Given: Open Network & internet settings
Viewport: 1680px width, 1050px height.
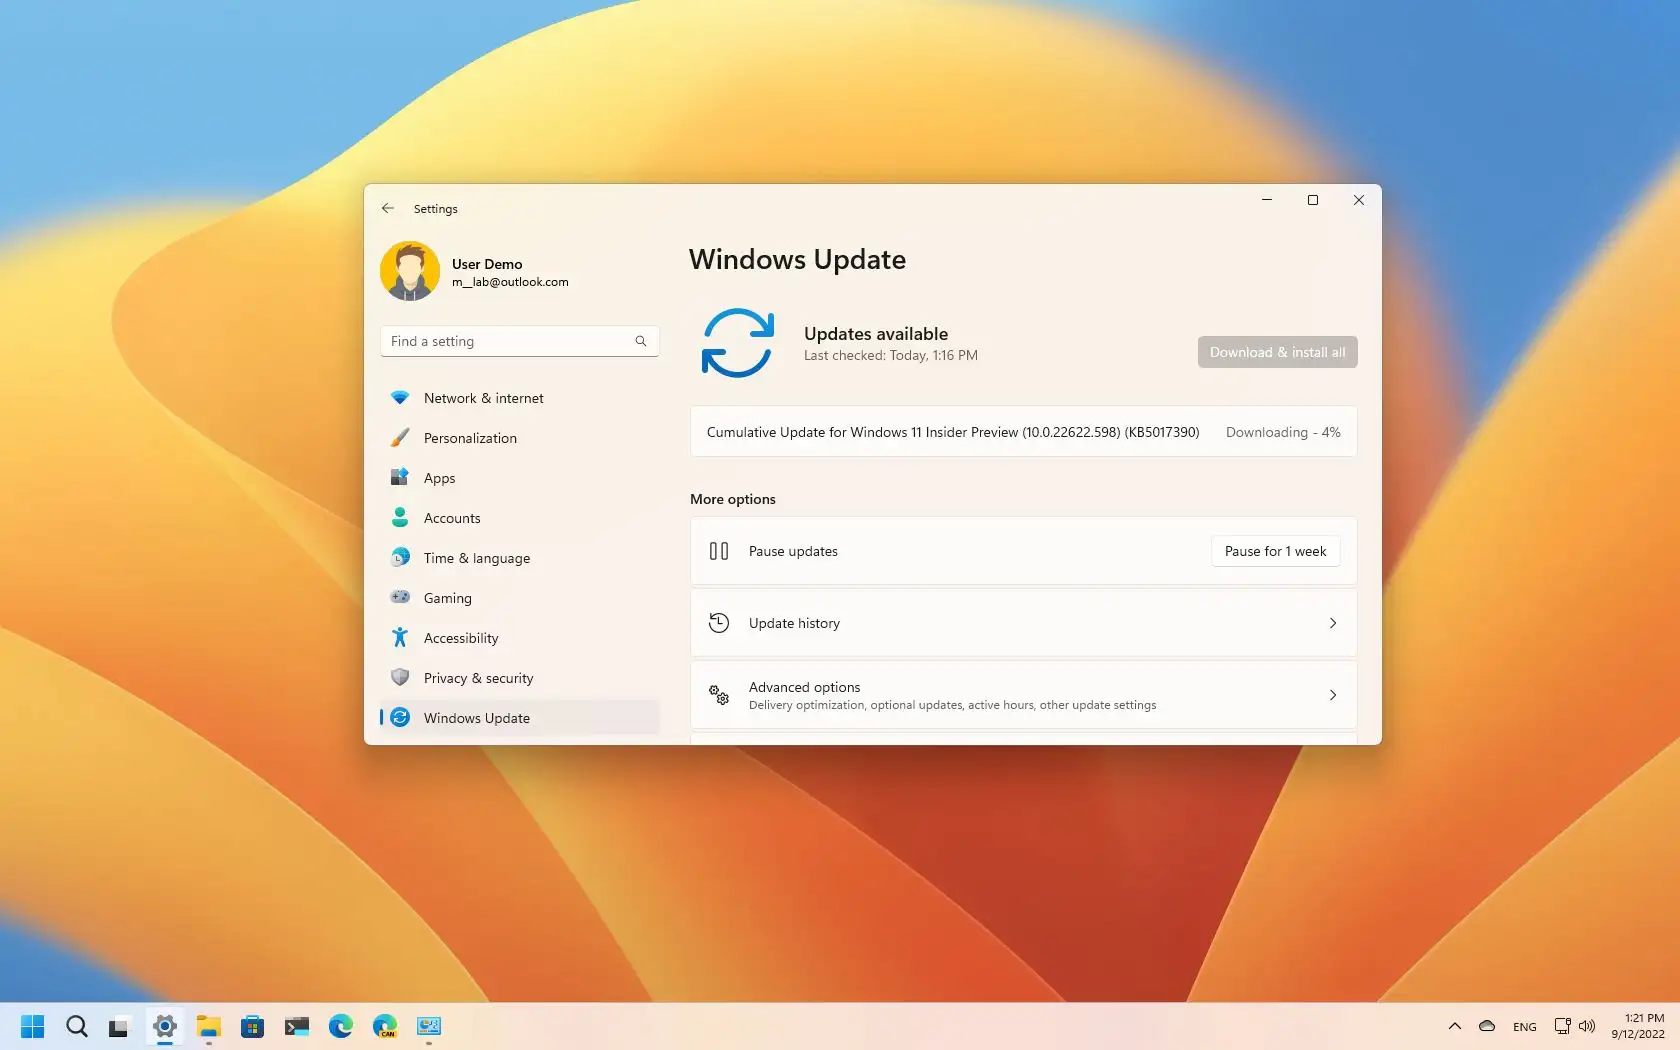Looking at the screenshot, I should 519,398.
